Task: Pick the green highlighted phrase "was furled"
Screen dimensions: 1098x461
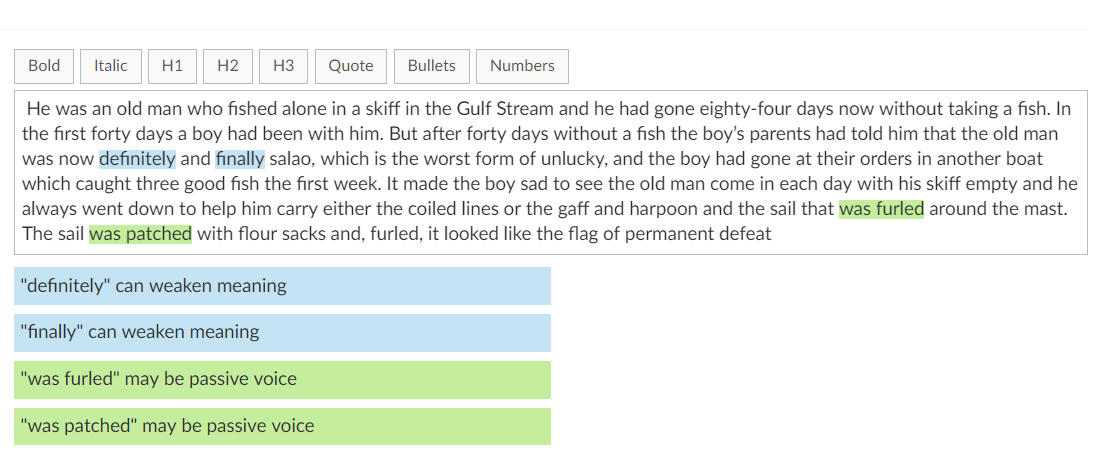Action: click(882, 208)
